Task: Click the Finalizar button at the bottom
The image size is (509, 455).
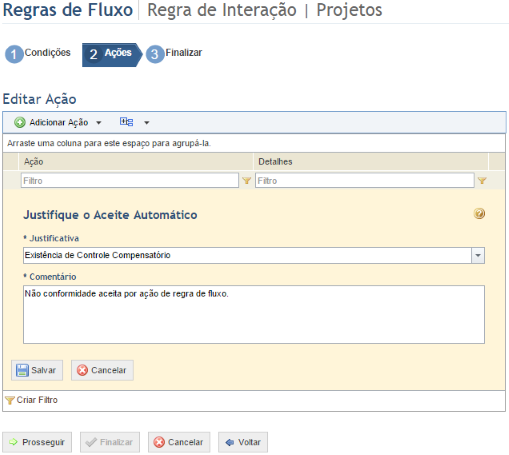Action: point(110,442)
